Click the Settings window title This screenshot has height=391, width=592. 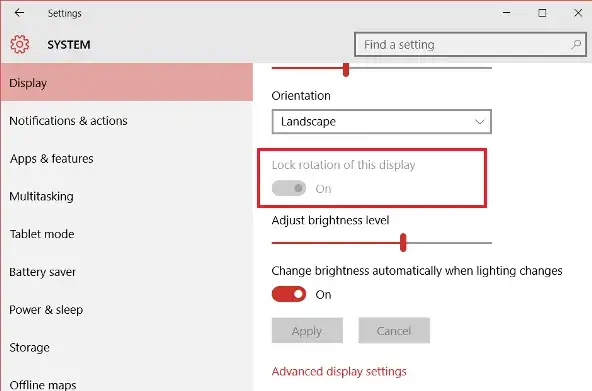point(65,13)
